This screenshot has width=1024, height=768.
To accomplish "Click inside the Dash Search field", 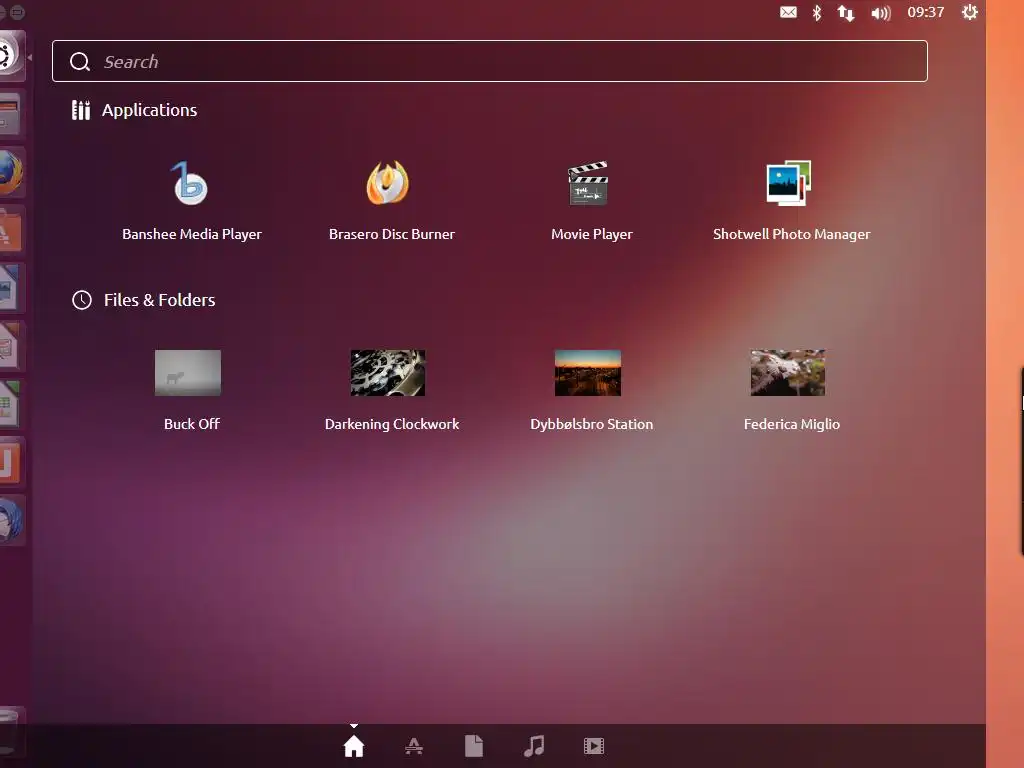I will [x=490, y=61].
